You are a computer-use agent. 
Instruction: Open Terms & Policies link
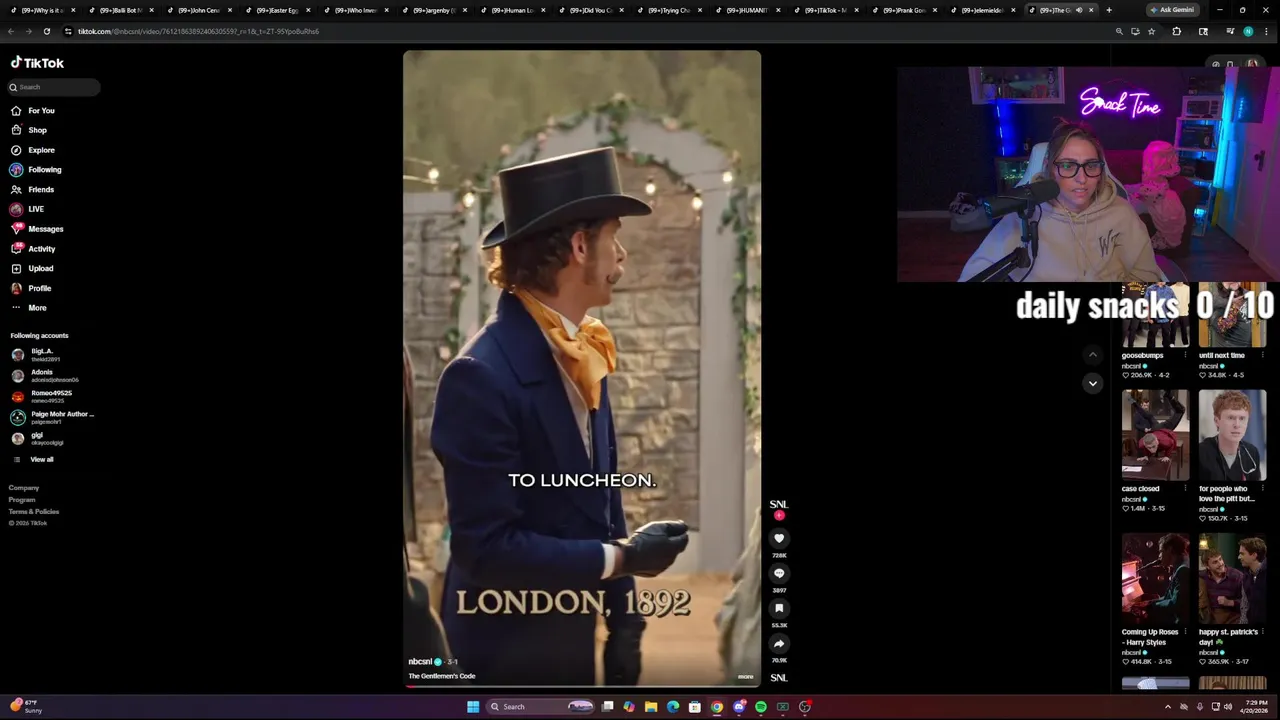tap(34, 512)
